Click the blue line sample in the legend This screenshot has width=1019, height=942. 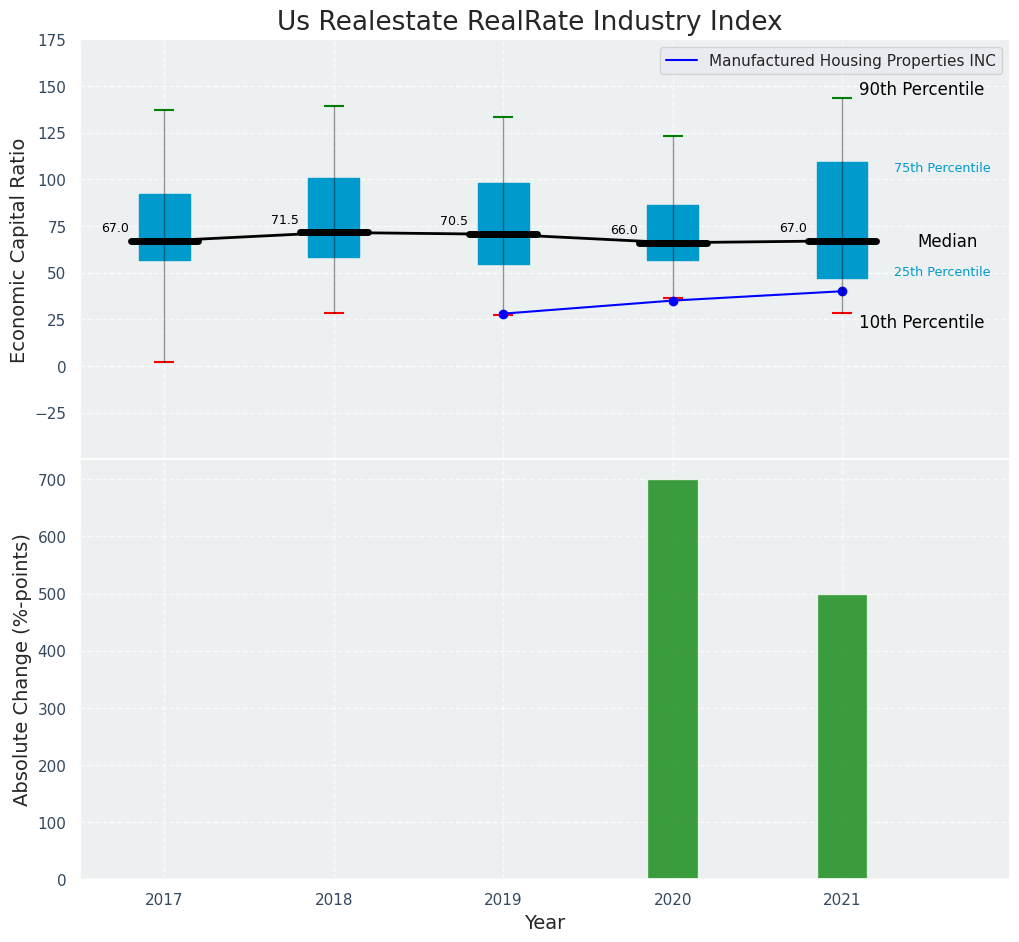(x=683, y=61)
